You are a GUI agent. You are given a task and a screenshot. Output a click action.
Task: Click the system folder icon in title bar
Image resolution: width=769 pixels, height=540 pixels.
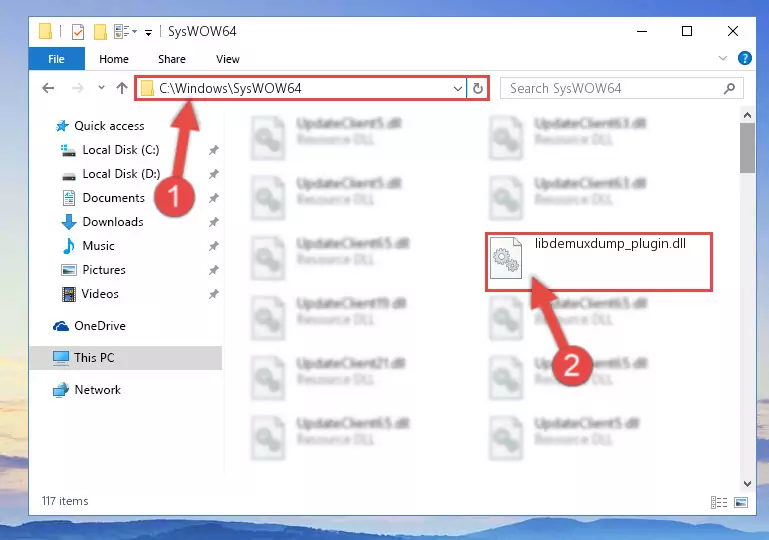pos(45,31)
